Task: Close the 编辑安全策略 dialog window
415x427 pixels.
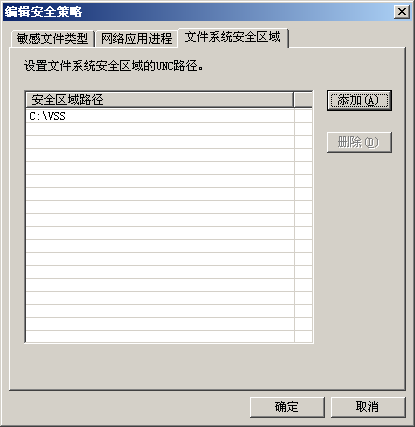Action: tap(402, 12)
